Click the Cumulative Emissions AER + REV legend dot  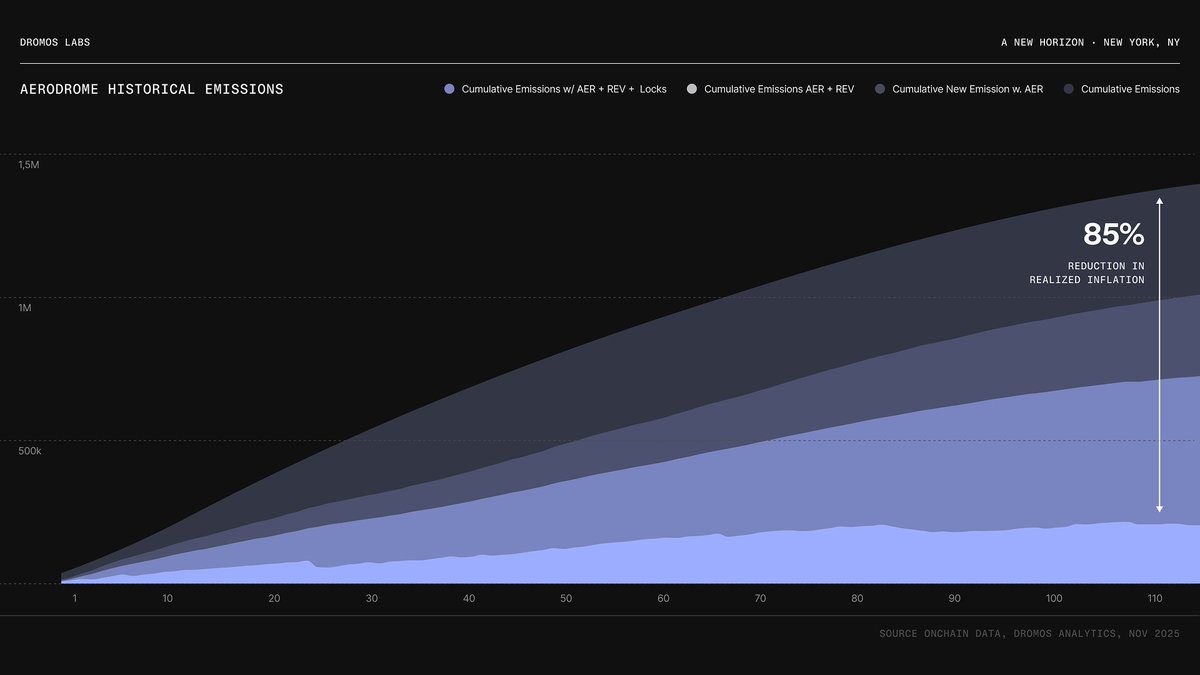point(691,89)
